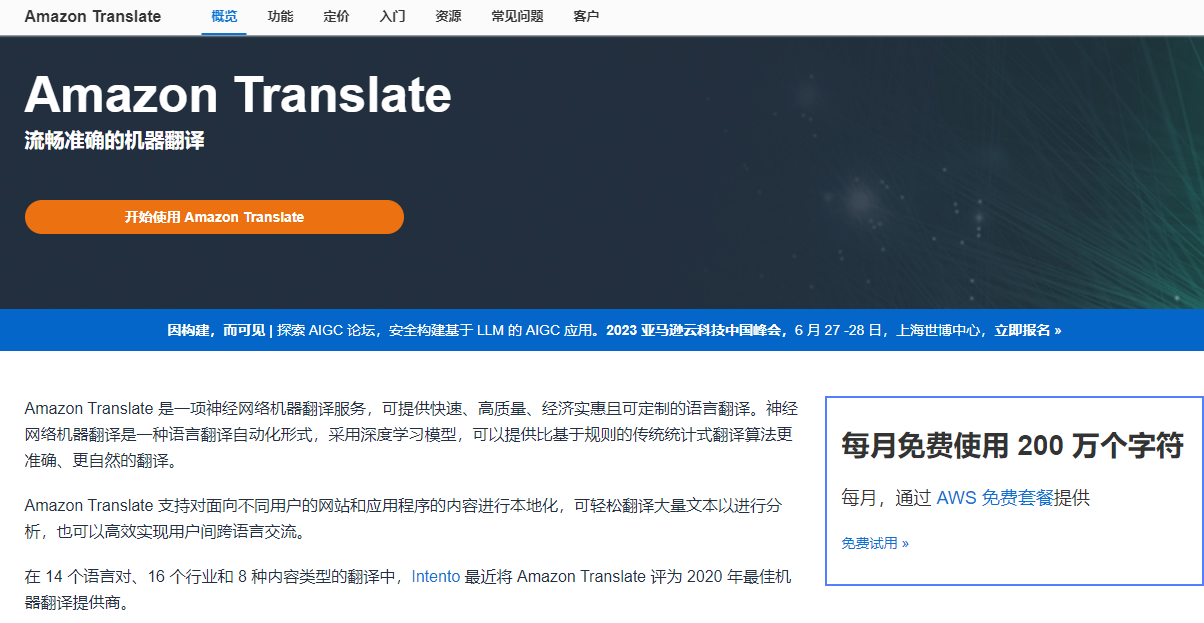The image size is (1204, 623).
Task: Open the 资源 tab
Action: [448, 17]
